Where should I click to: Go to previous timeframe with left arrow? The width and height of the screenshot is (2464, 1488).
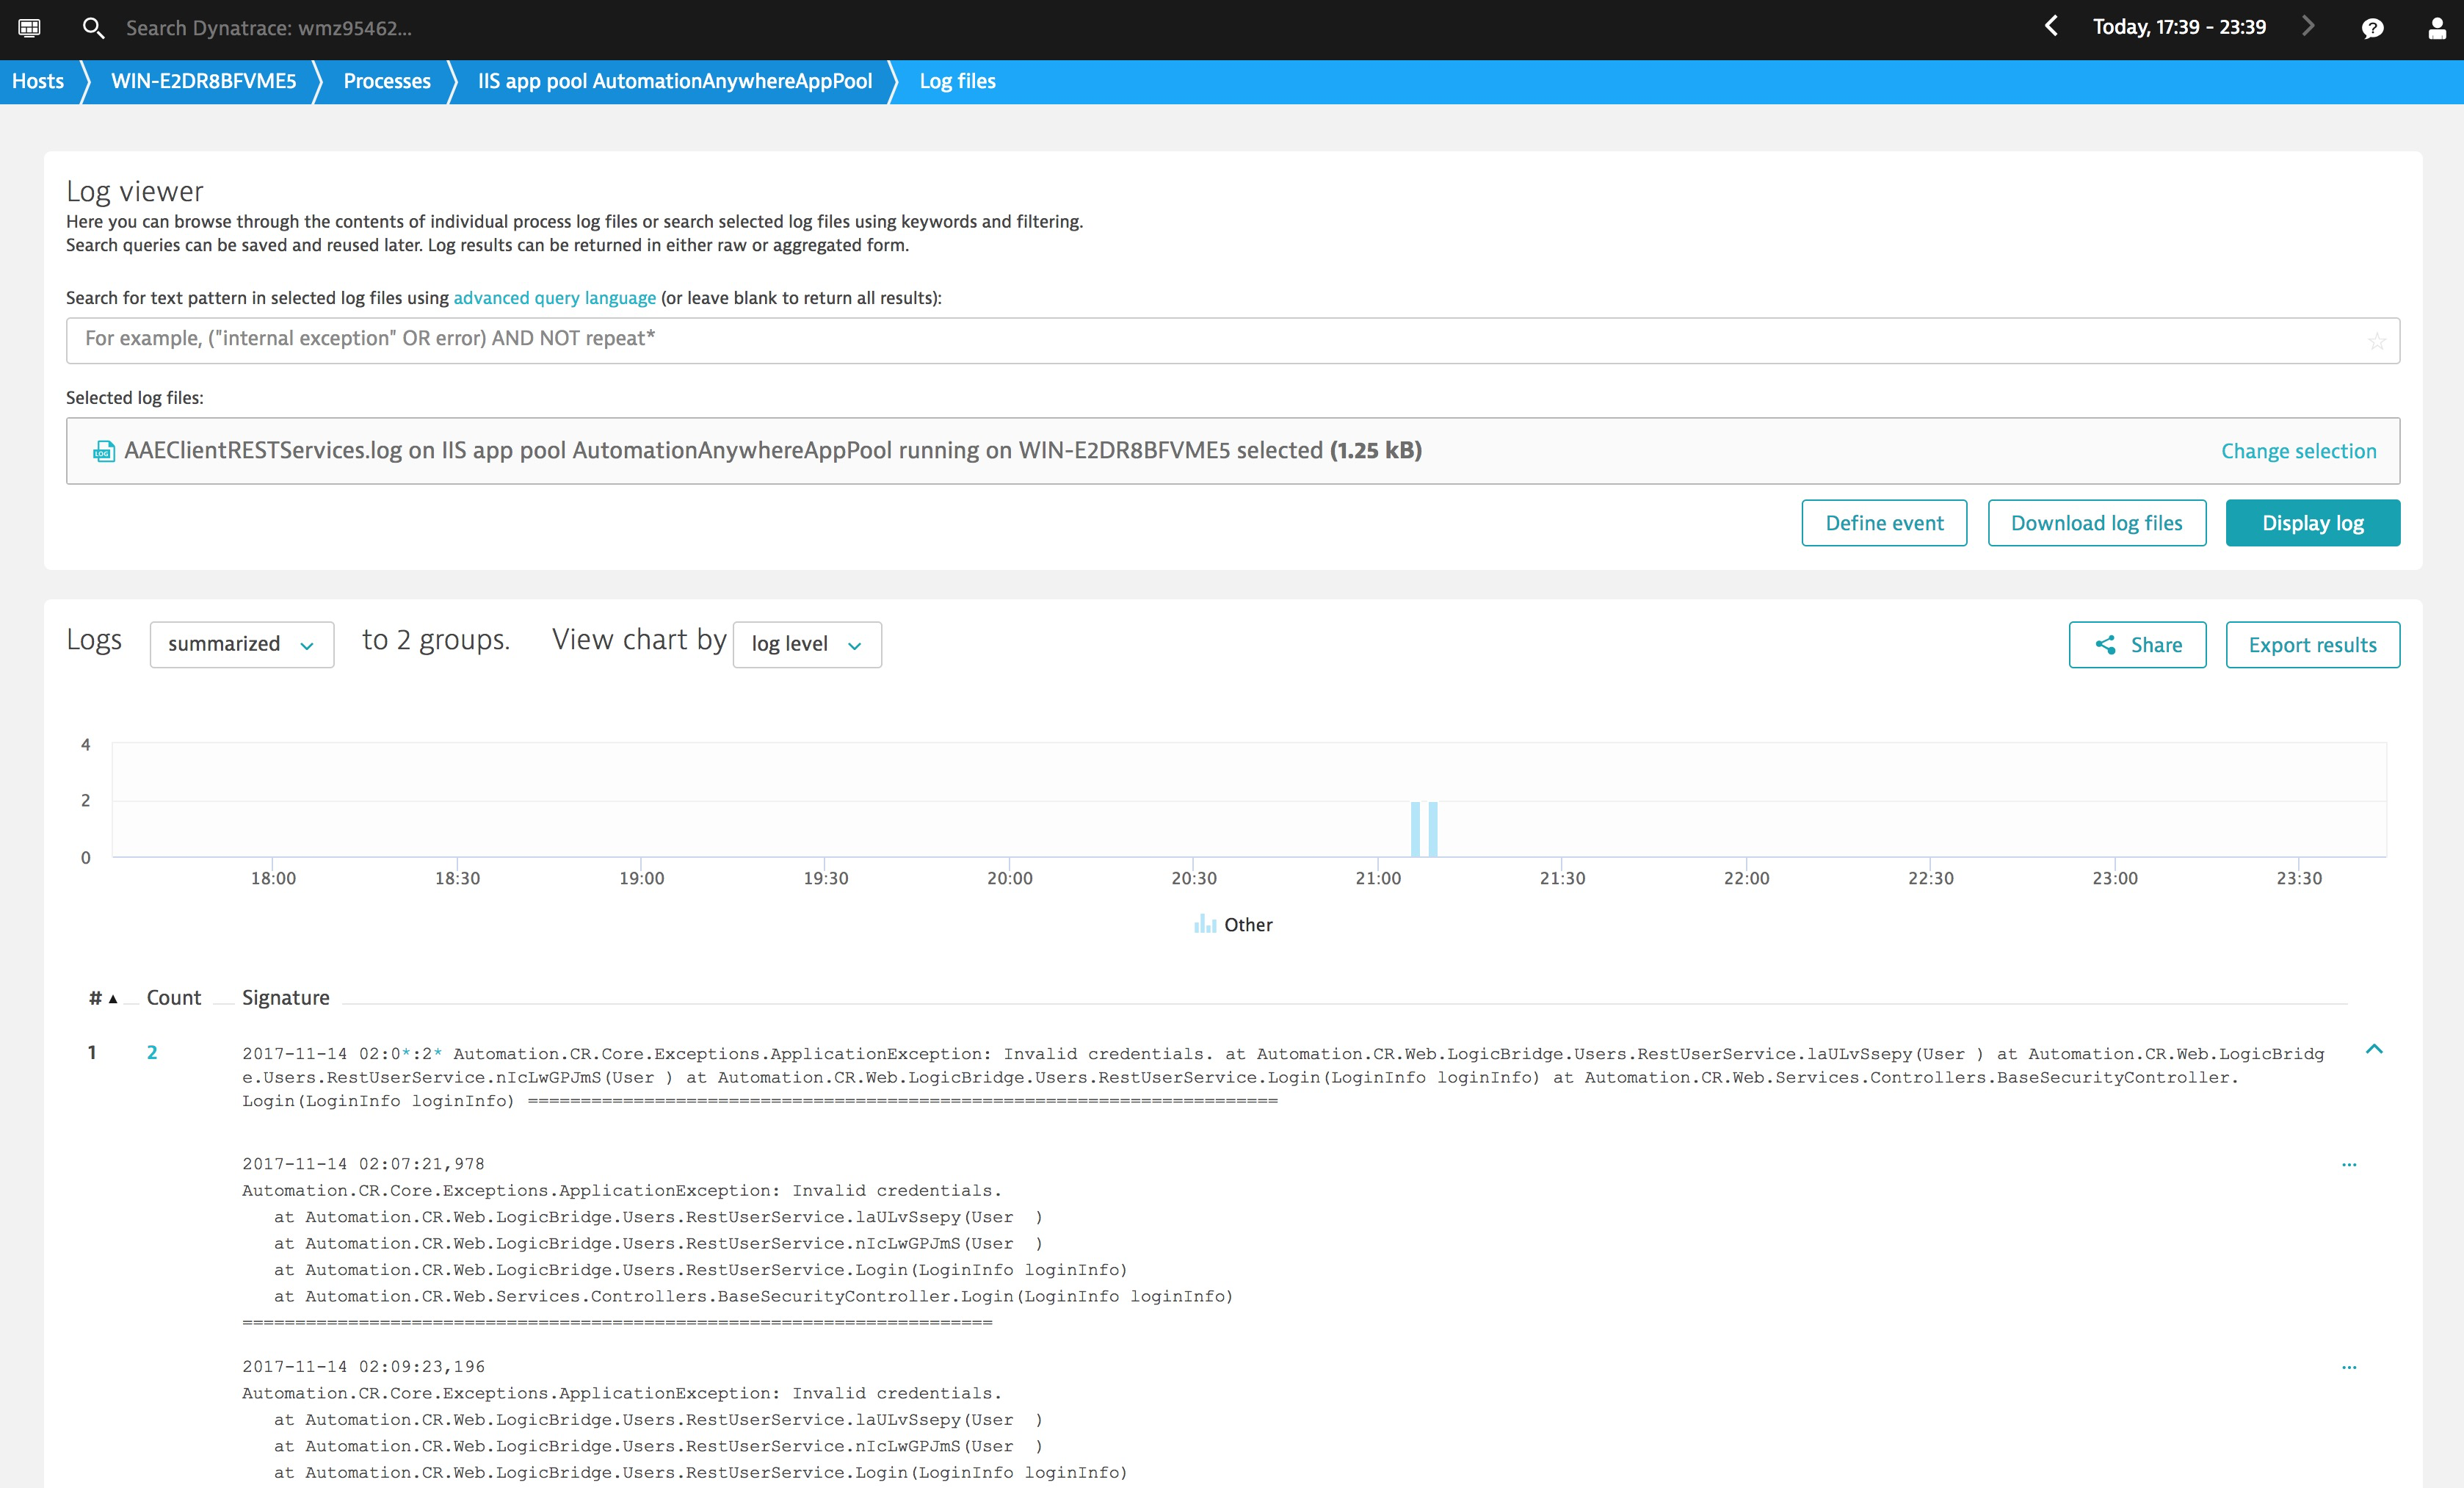[2051, 27]
